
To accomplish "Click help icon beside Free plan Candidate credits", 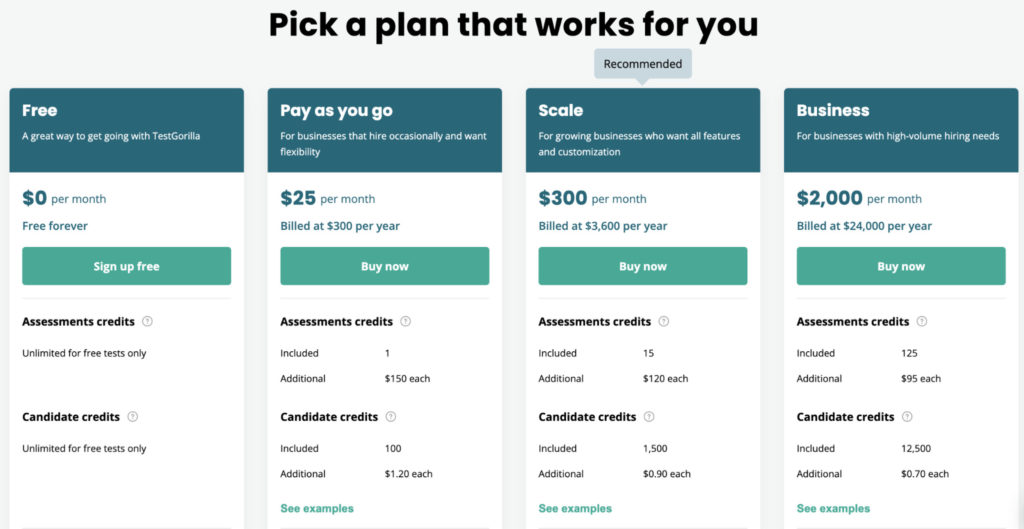I will [x=133, y=417].
